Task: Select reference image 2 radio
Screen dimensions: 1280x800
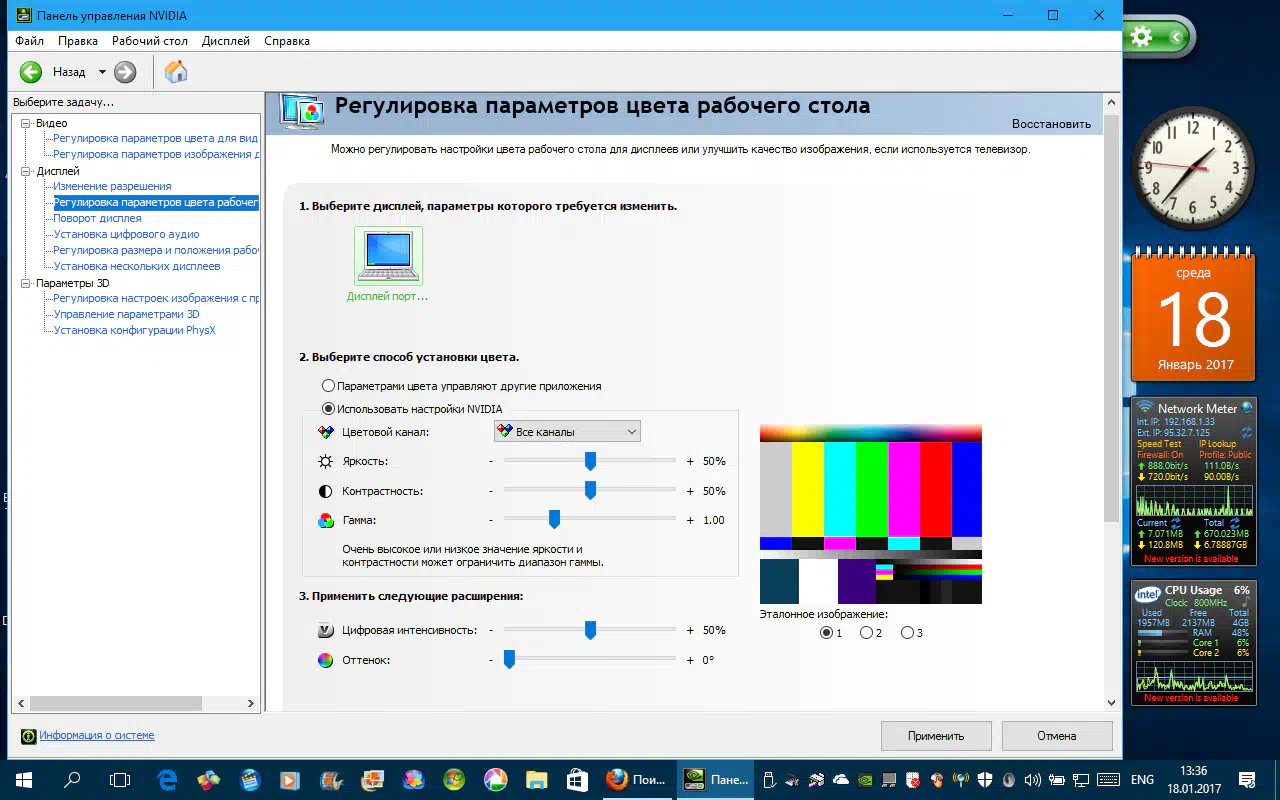Action: coord(866,632)
